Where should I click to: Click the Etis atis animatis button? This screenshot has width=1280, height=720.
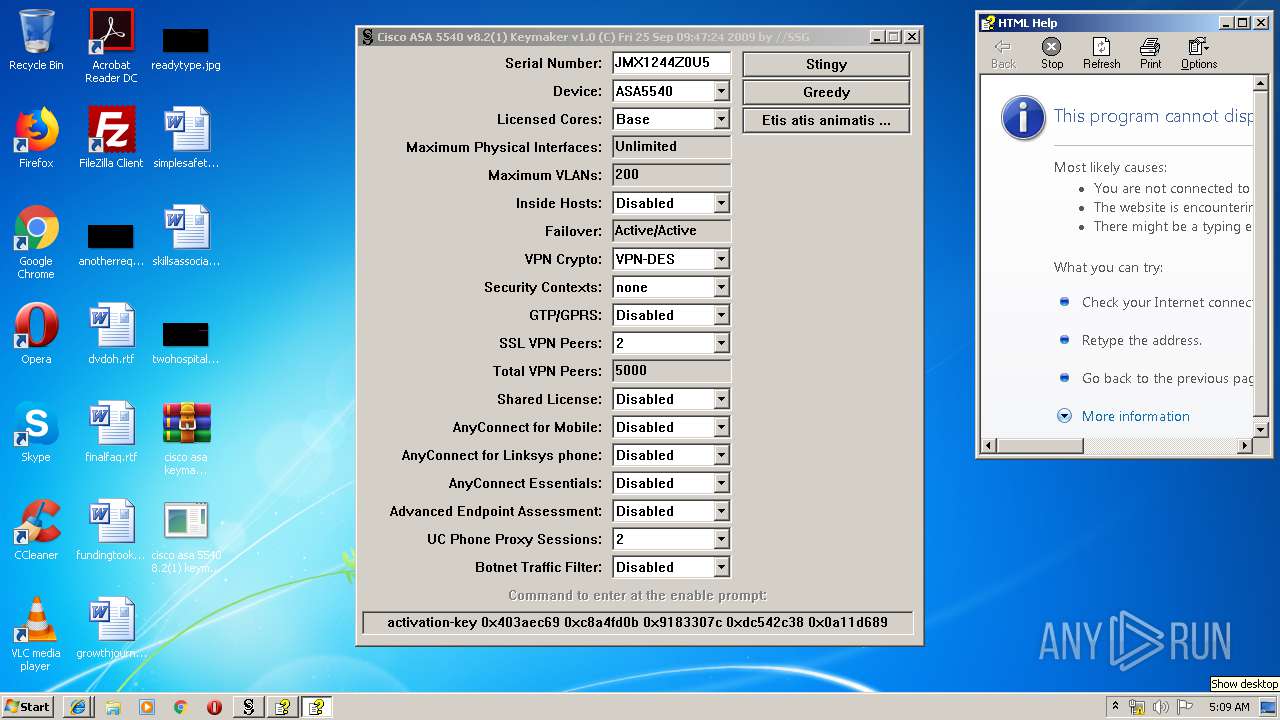click(x=826, y=120)
